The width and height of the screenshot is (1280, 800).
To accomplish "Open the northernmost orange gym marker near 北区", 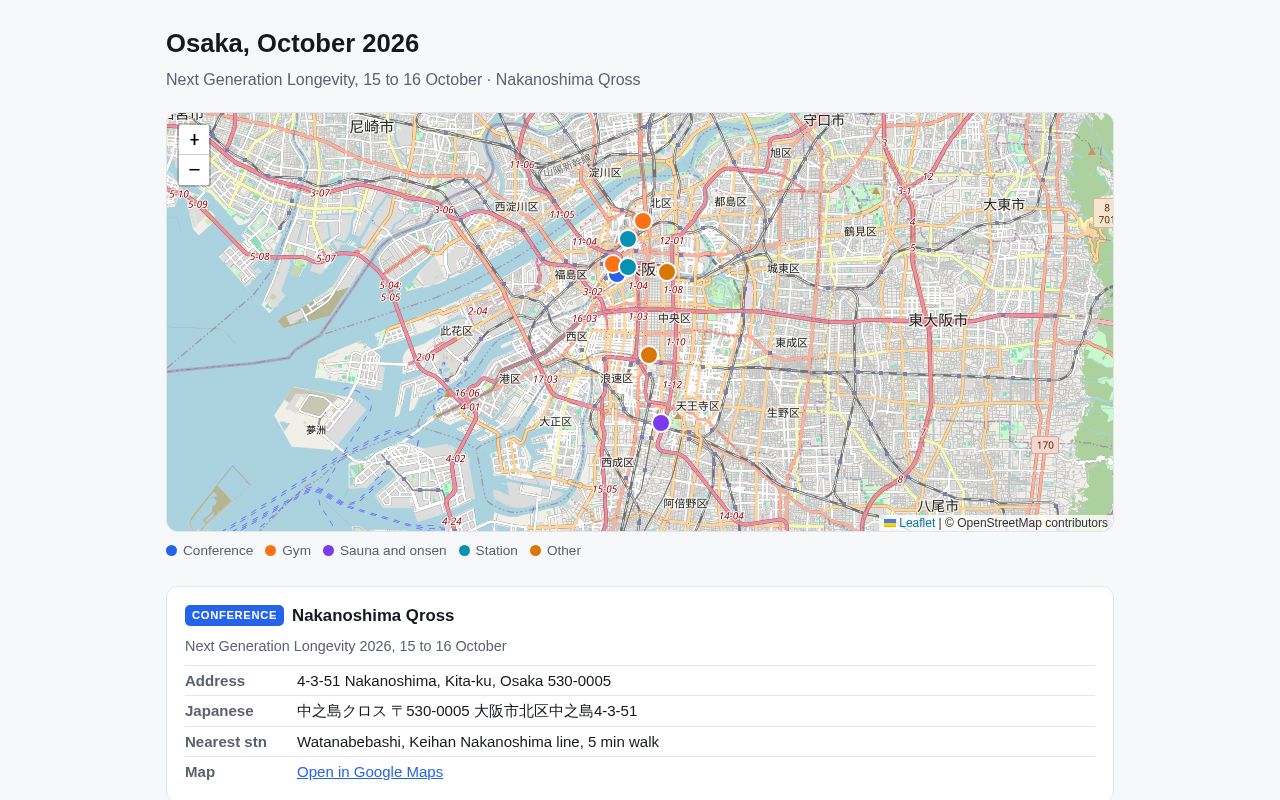I will point(643,221).
